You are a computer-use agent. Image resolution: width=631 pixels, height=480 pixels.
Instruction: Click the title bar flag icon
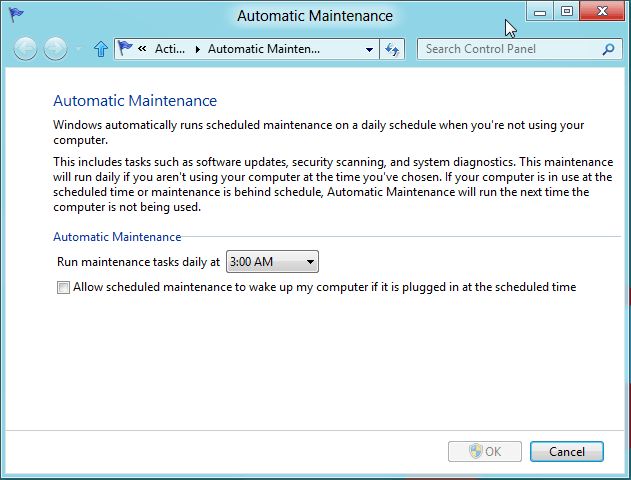click(x=16, y=15)
